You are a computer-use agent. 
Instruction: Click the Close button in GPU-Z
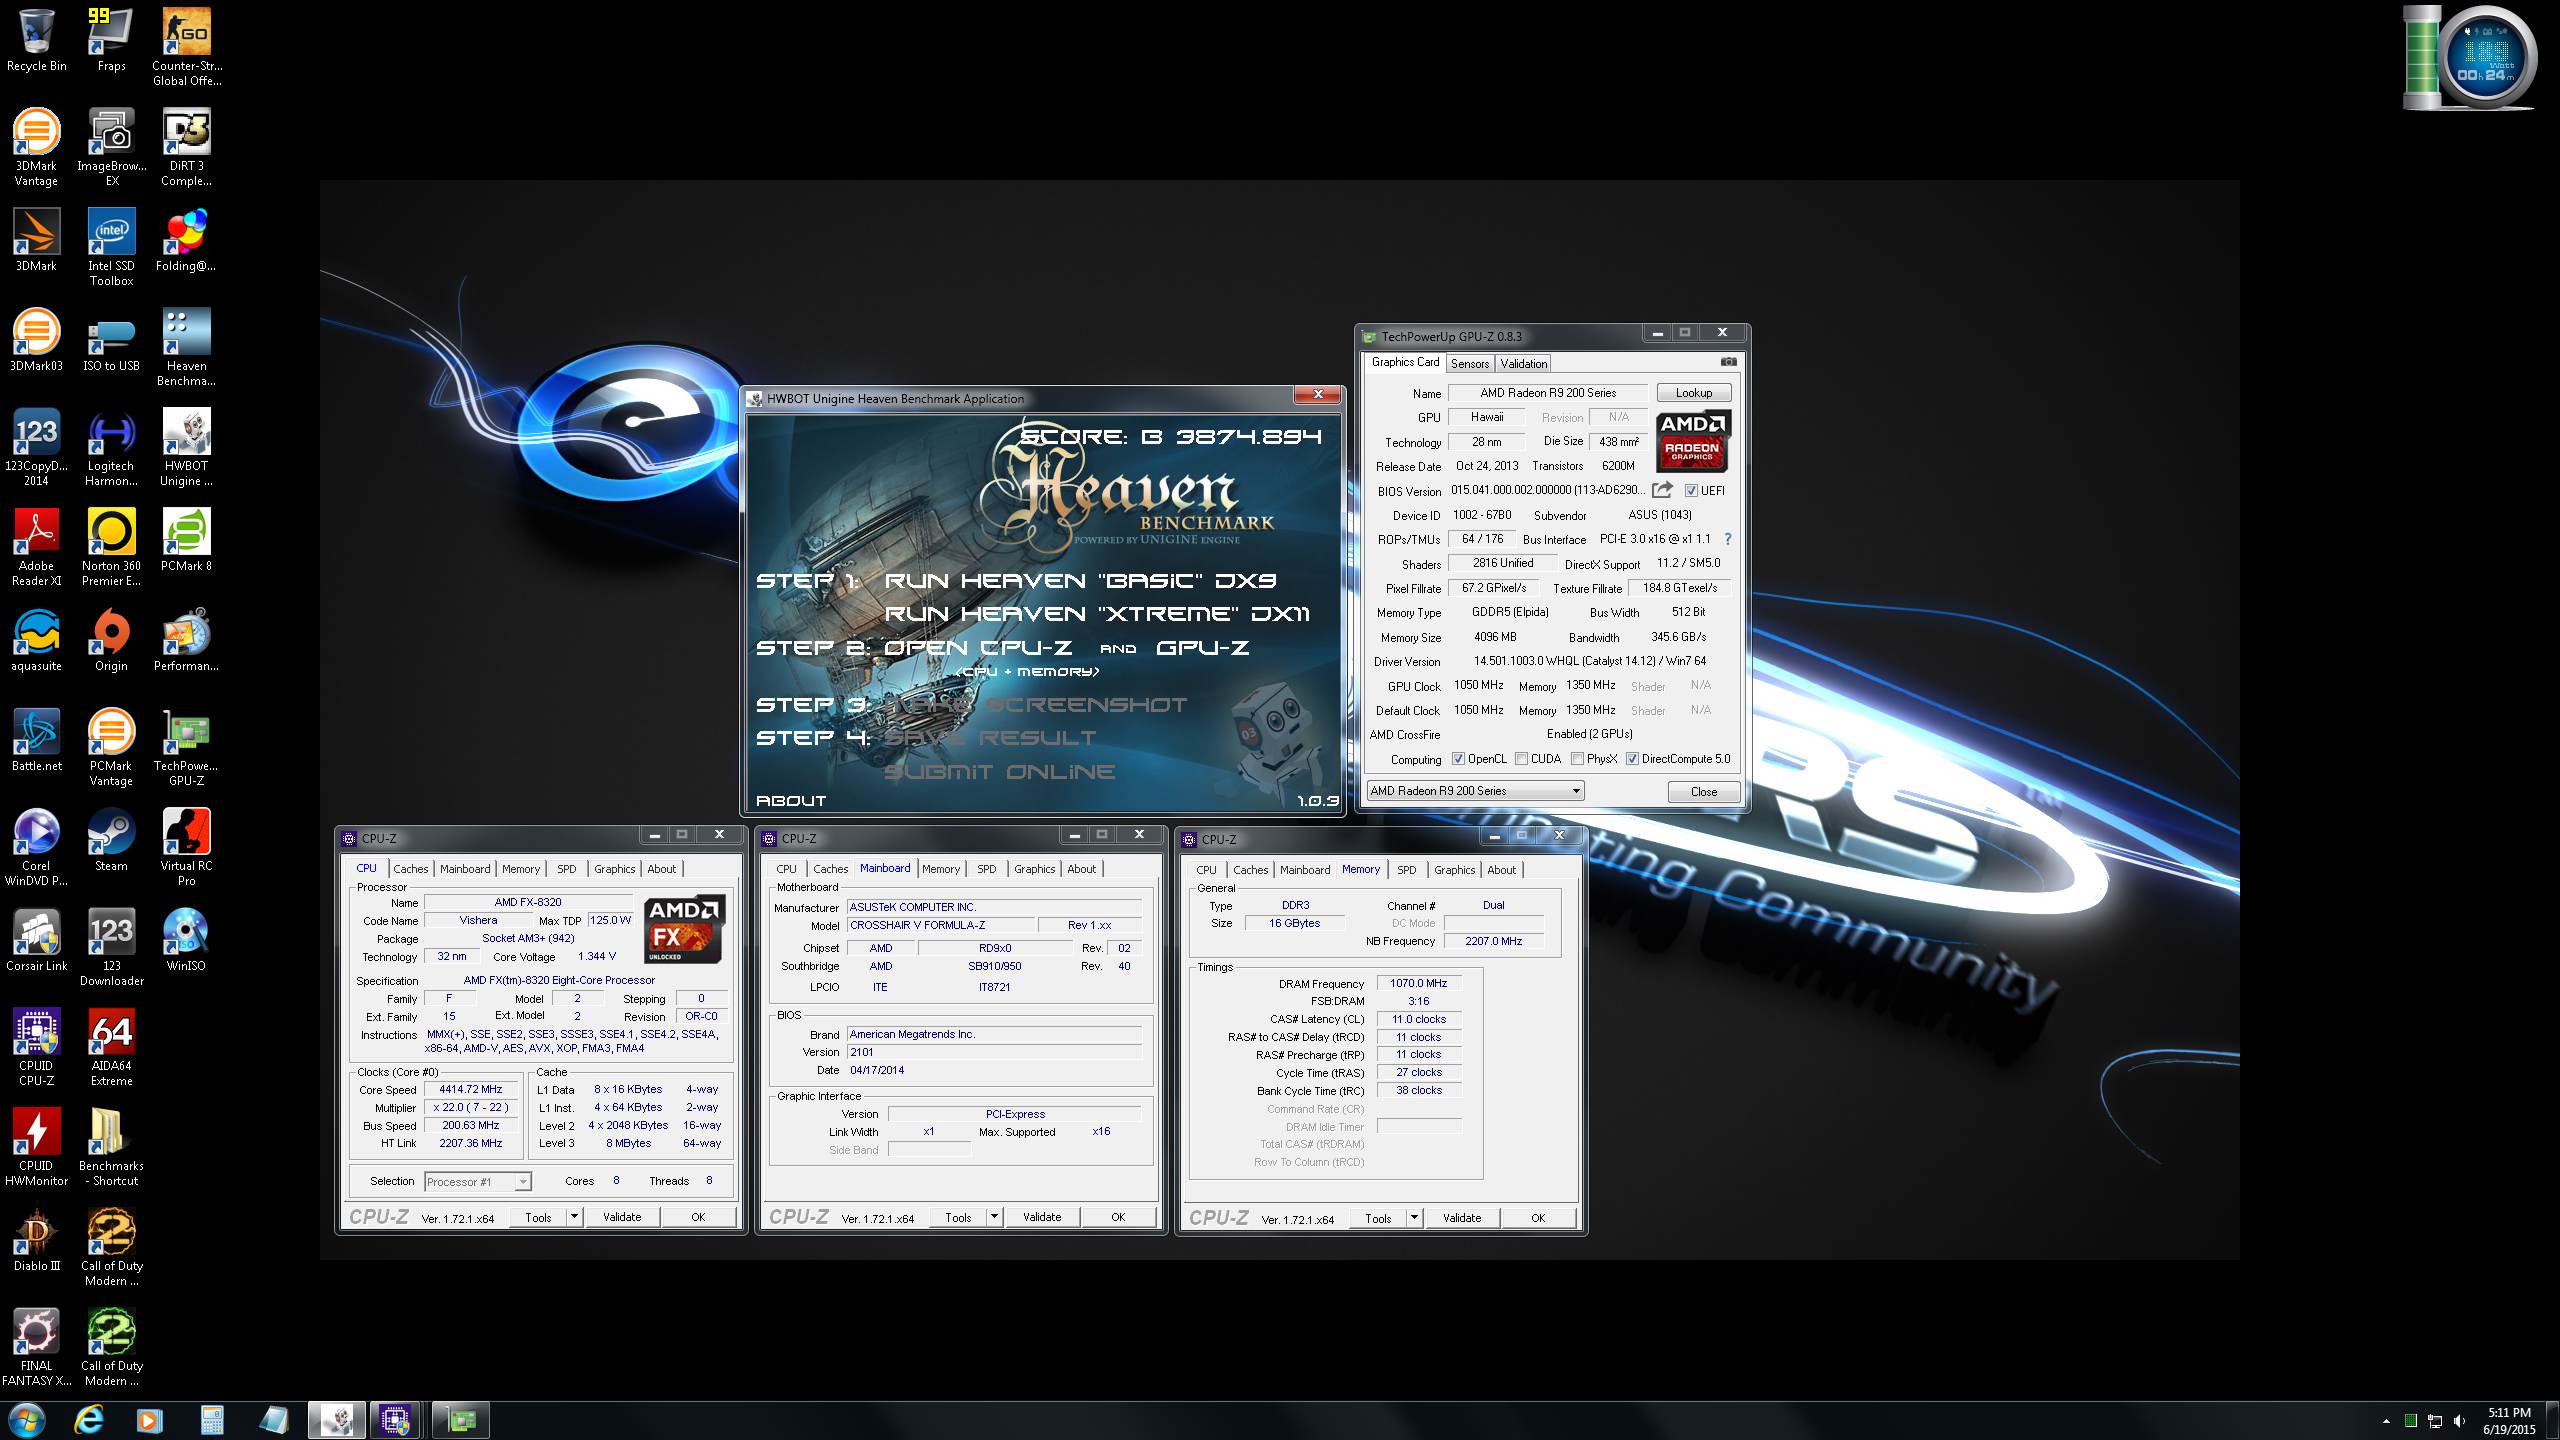click(1704, 792)
